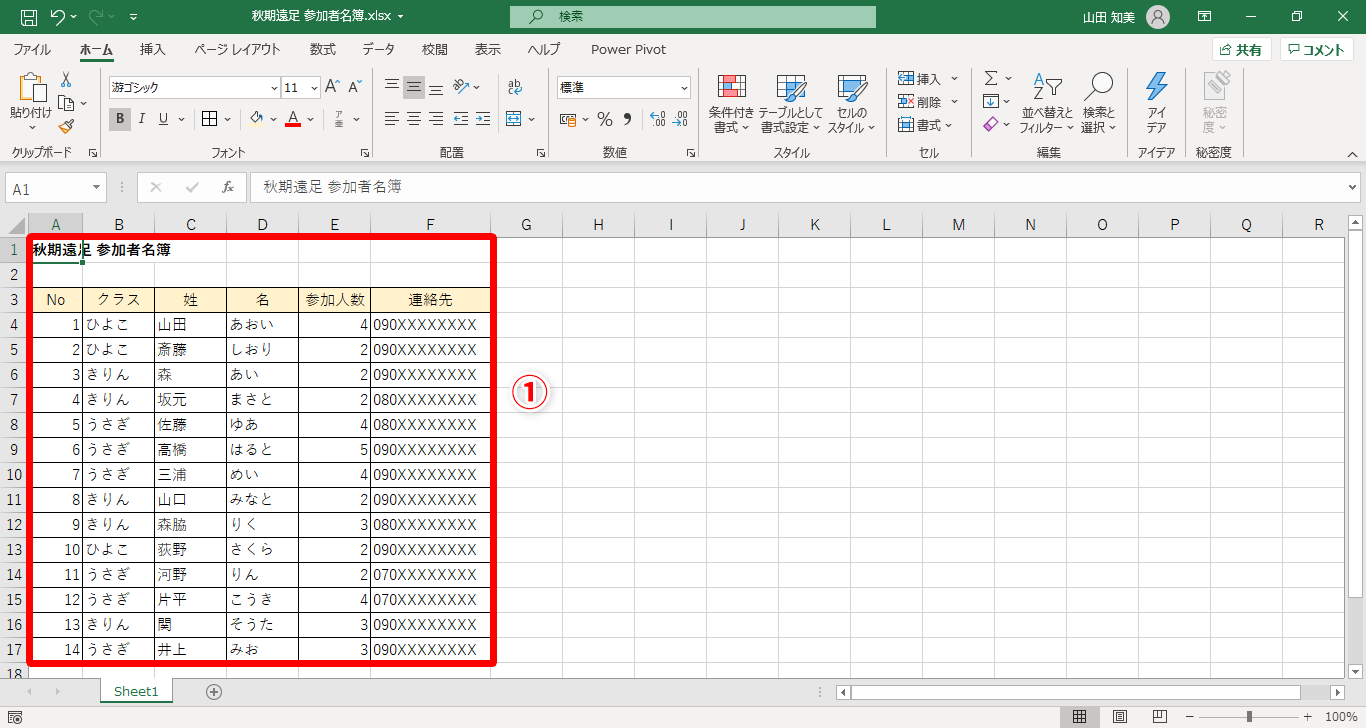1366x728 pixels.
Task: Open the Name Box dropdown next to A1
Action: click(x=97, y=188)
